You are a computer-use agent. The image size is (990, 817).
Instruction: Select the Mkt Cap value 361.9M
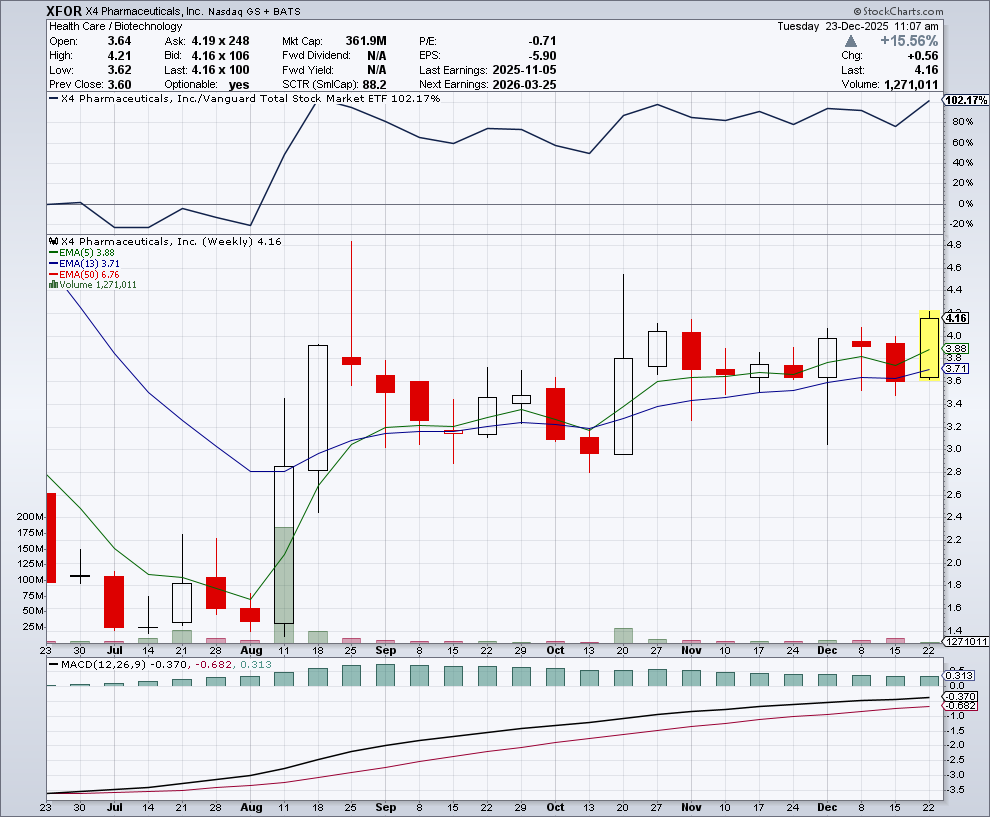366,41
